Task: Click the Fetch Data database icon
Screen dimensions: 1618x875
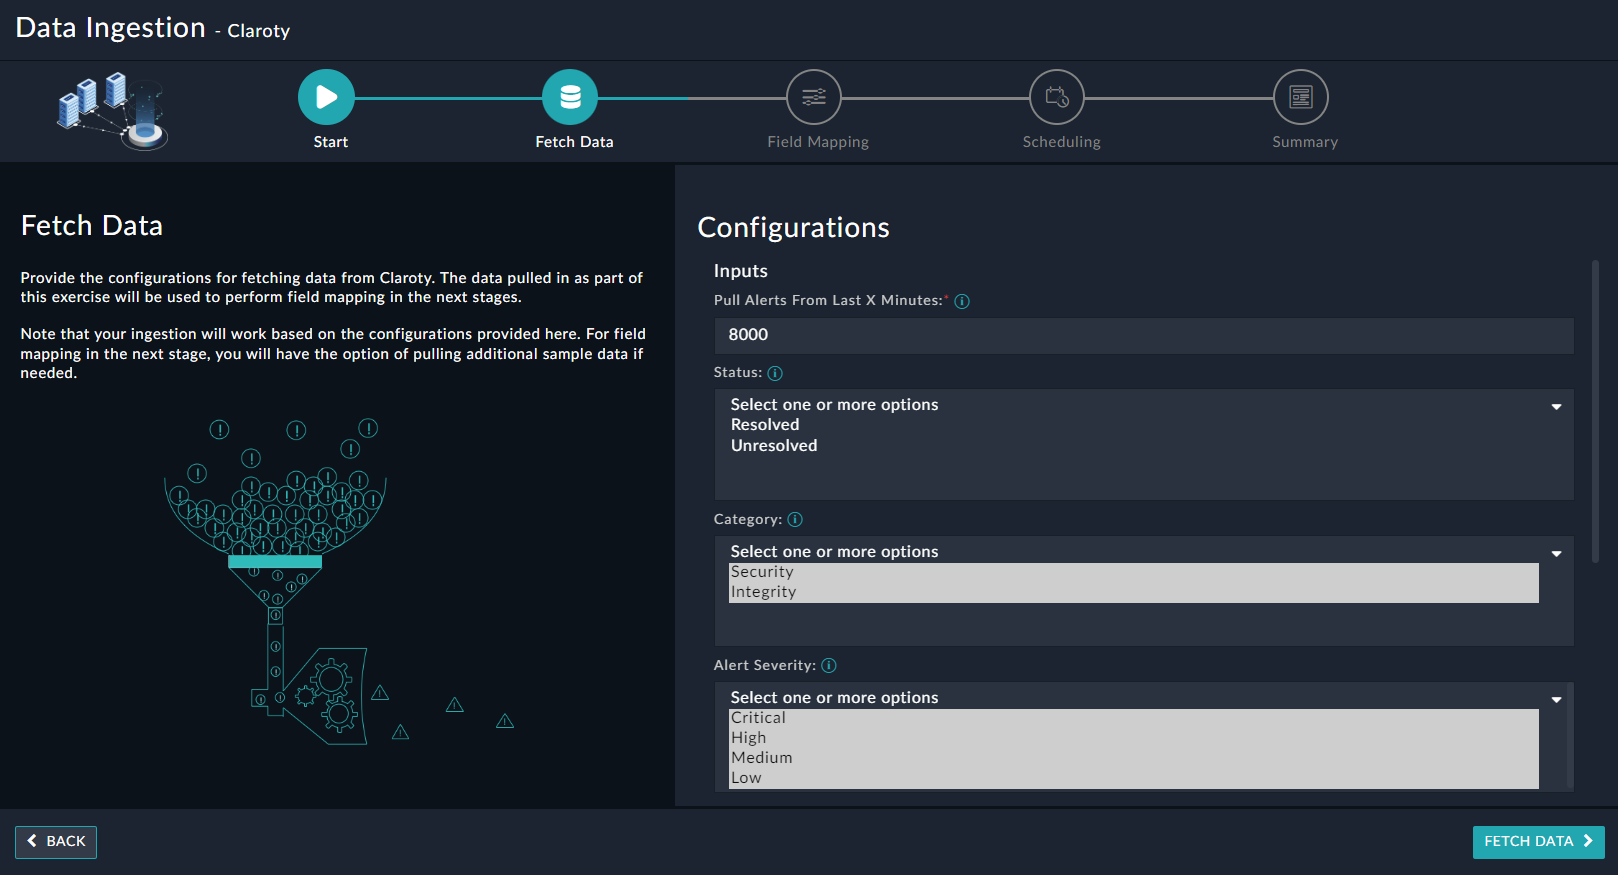Action: coord(570,97)
